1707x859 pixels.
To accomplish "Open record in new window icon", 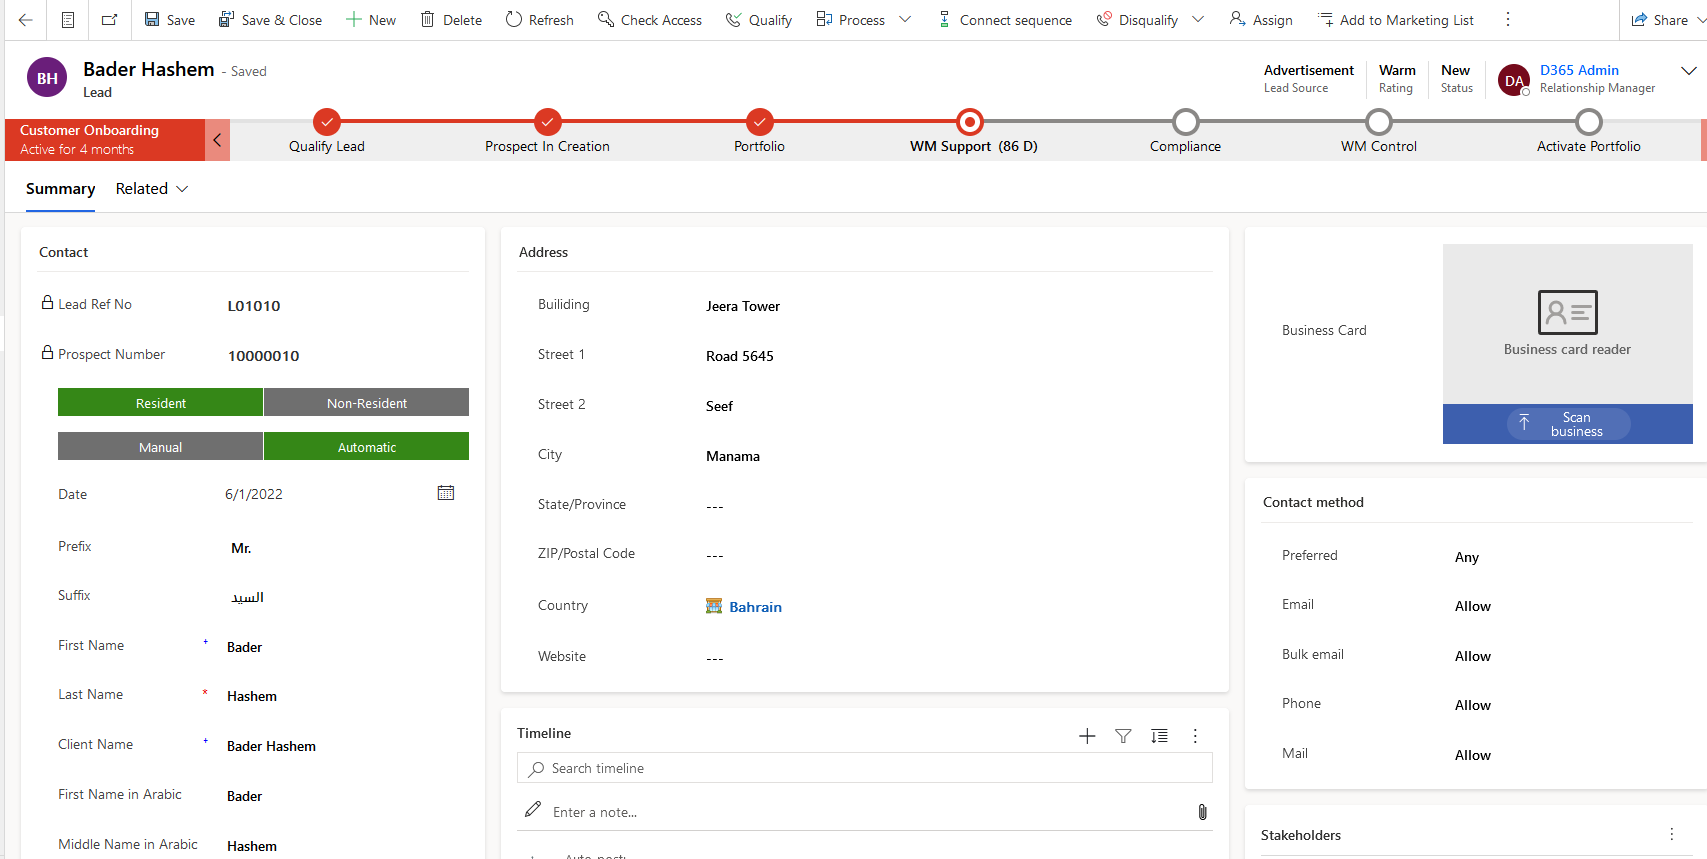I will pos(109,20).
